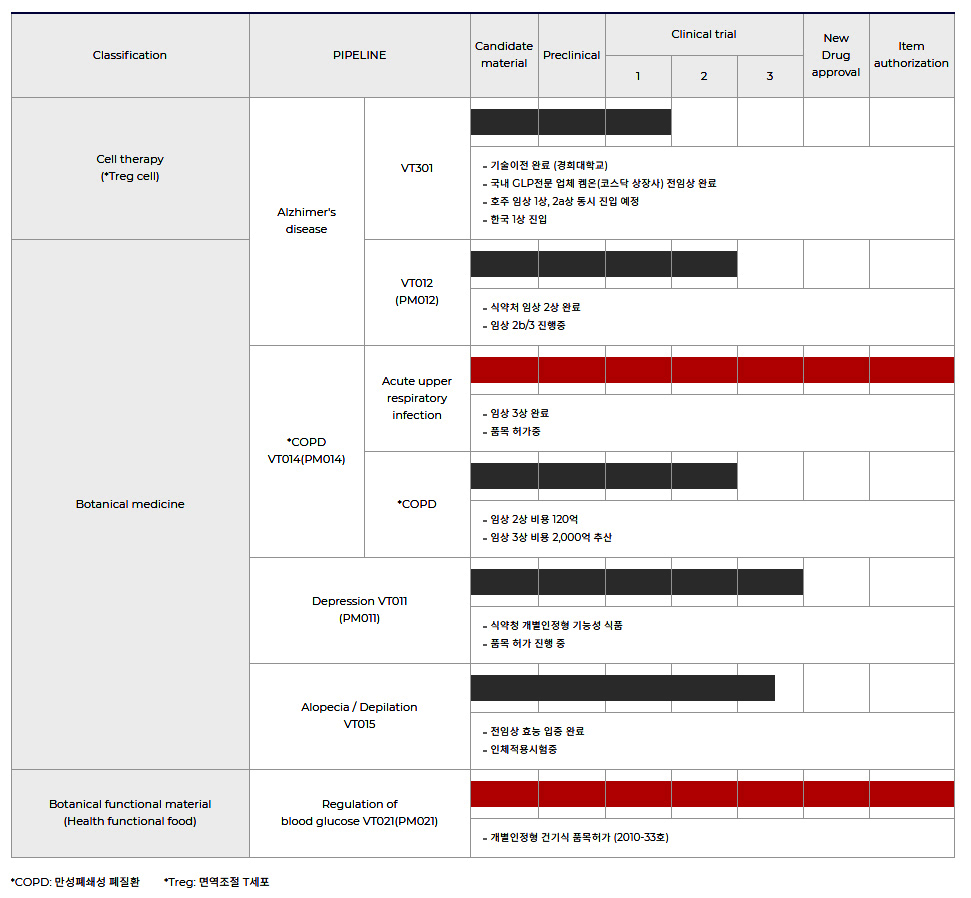This screenshot has height=898, width=971.
Task: Select the Botanical functional material cell
Action: click(x=130, y=812)
